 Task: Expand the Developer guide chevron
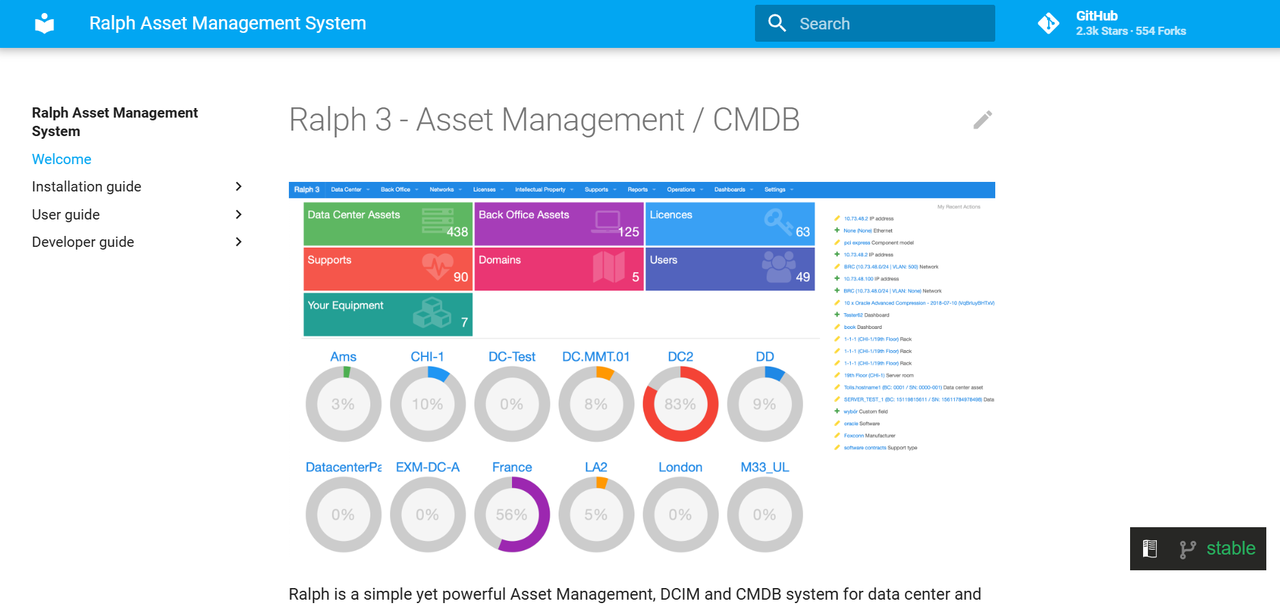click(x=238, y=242)
